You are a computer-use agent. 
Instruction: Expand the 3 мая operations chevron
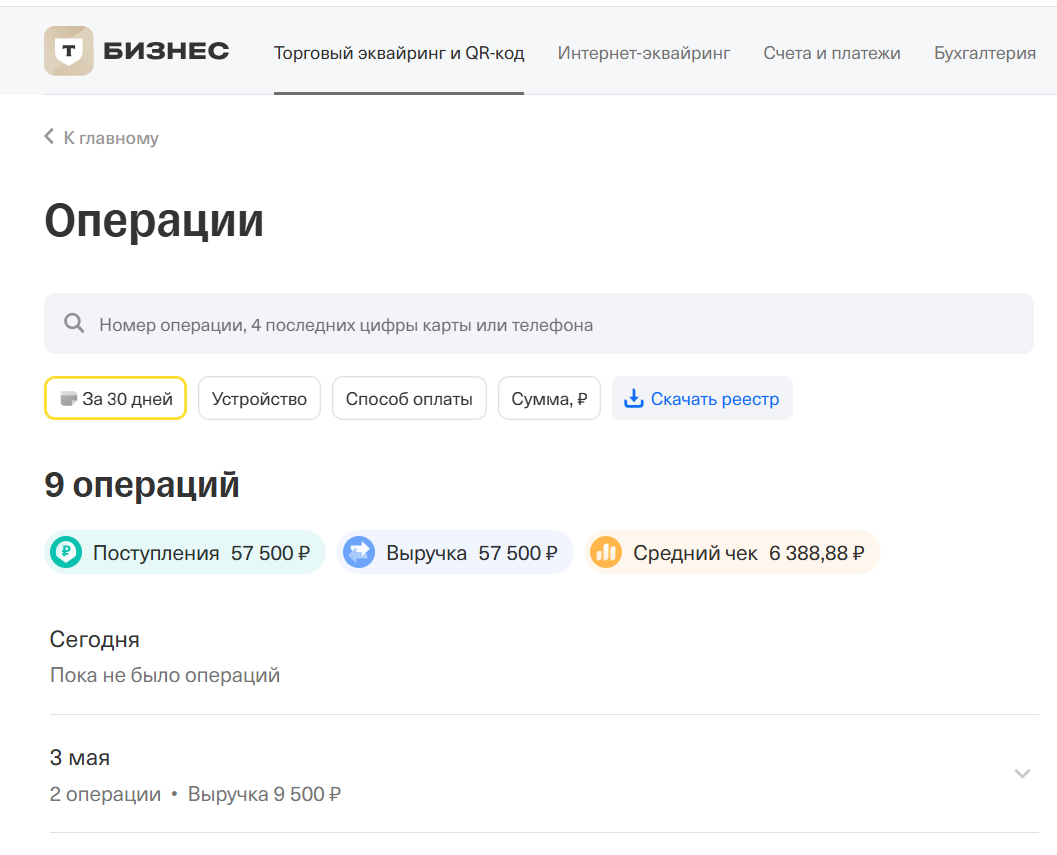[x=1023, y=773]
